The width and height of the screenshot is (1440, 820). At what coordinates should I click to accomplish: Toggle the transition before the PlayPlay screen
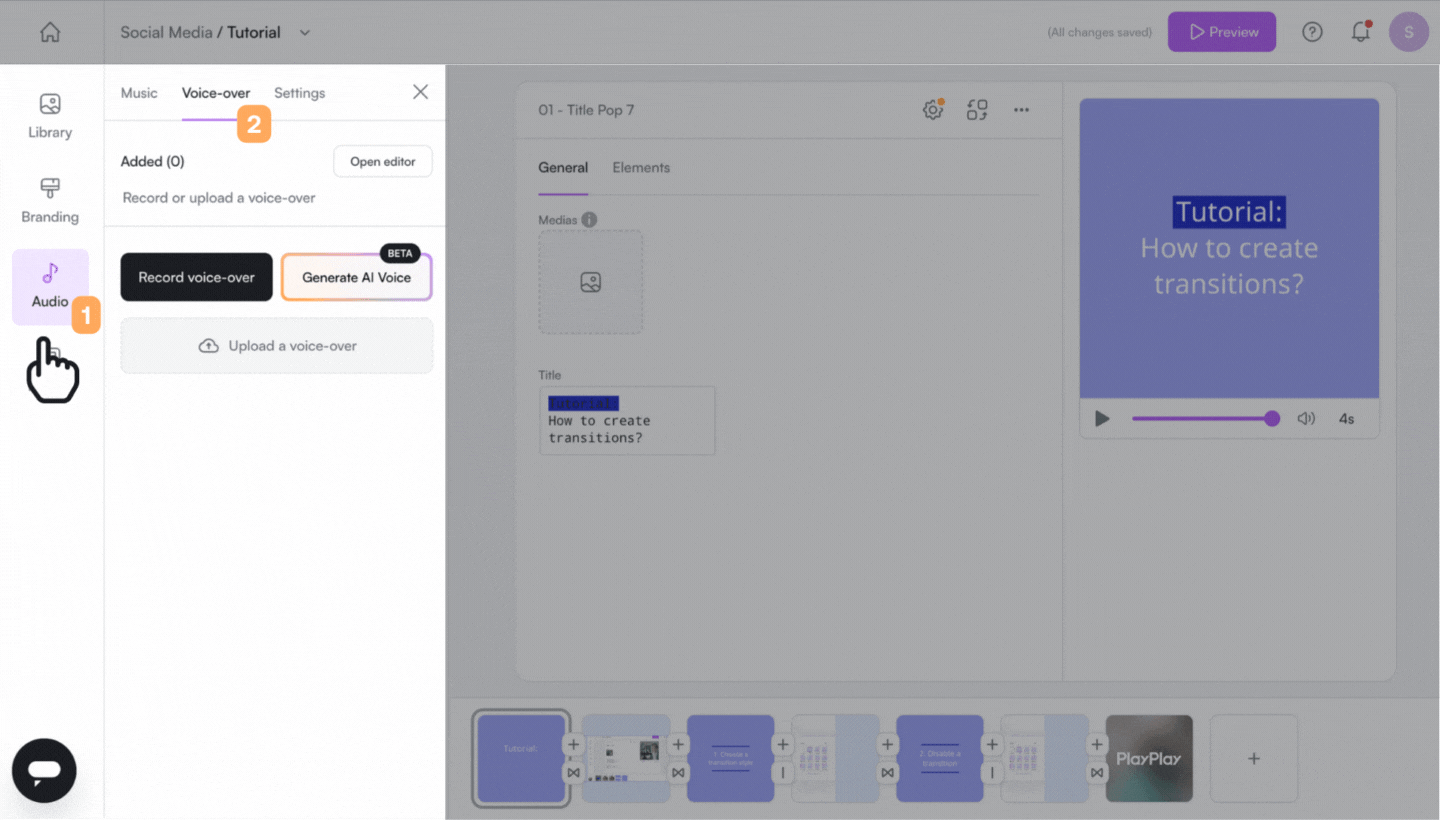[x=1097, y=773]
